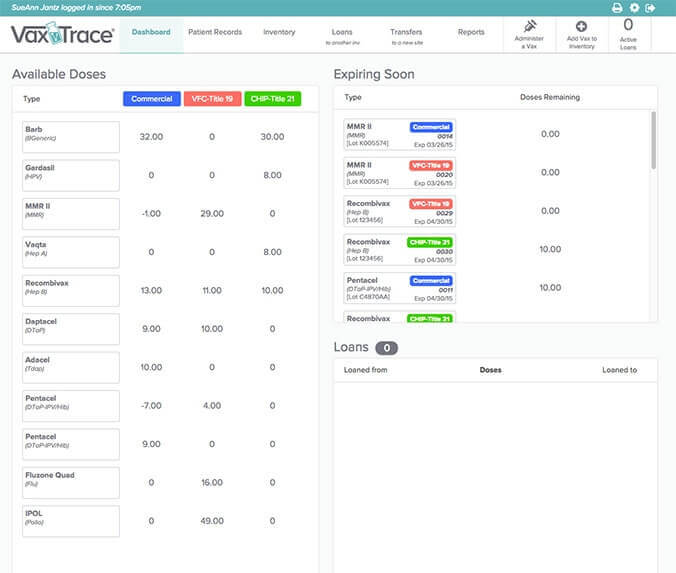Image resolution: width=676 pixels, height=573 pixels.
Task: Click the Administer a Vax syringe icon
Action: click(531, 26)
